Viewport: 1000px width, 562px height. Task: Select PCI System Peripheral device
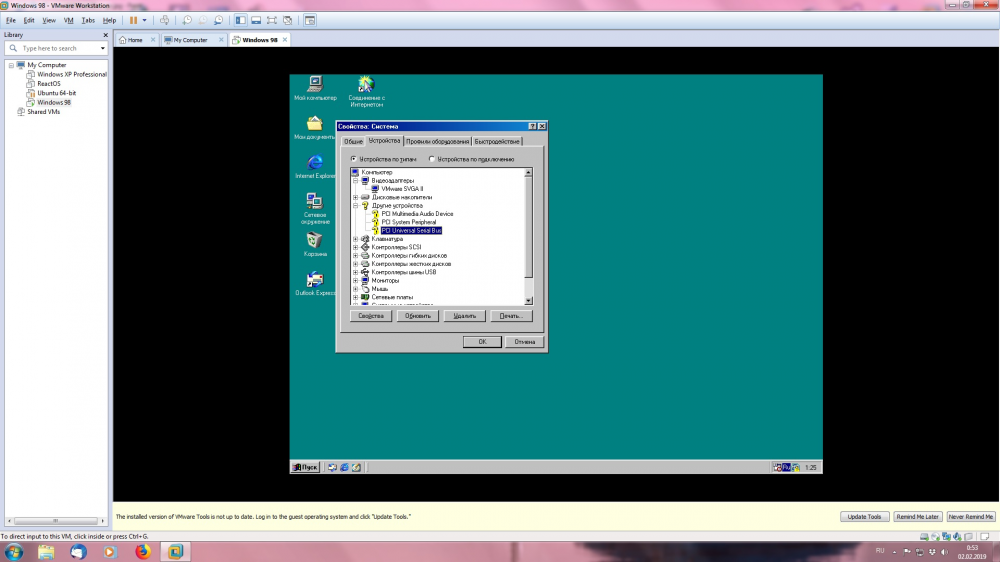point(409,223)
